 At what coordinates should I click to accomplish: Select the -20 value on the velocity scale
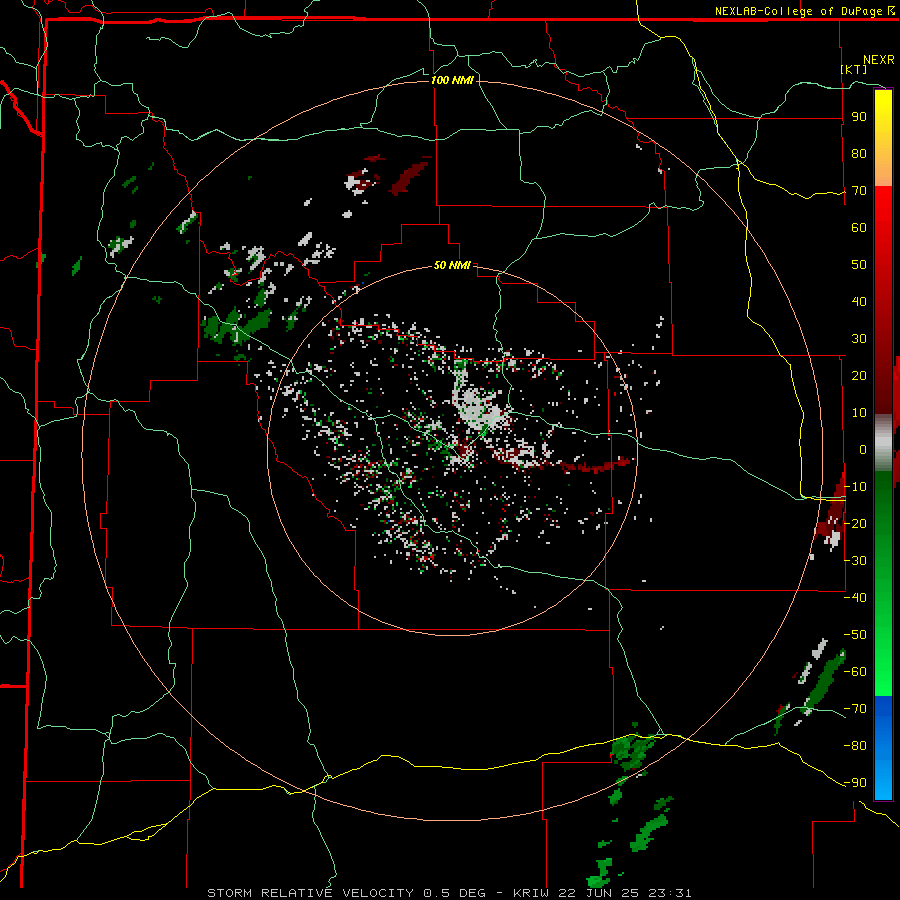[855, 523]
